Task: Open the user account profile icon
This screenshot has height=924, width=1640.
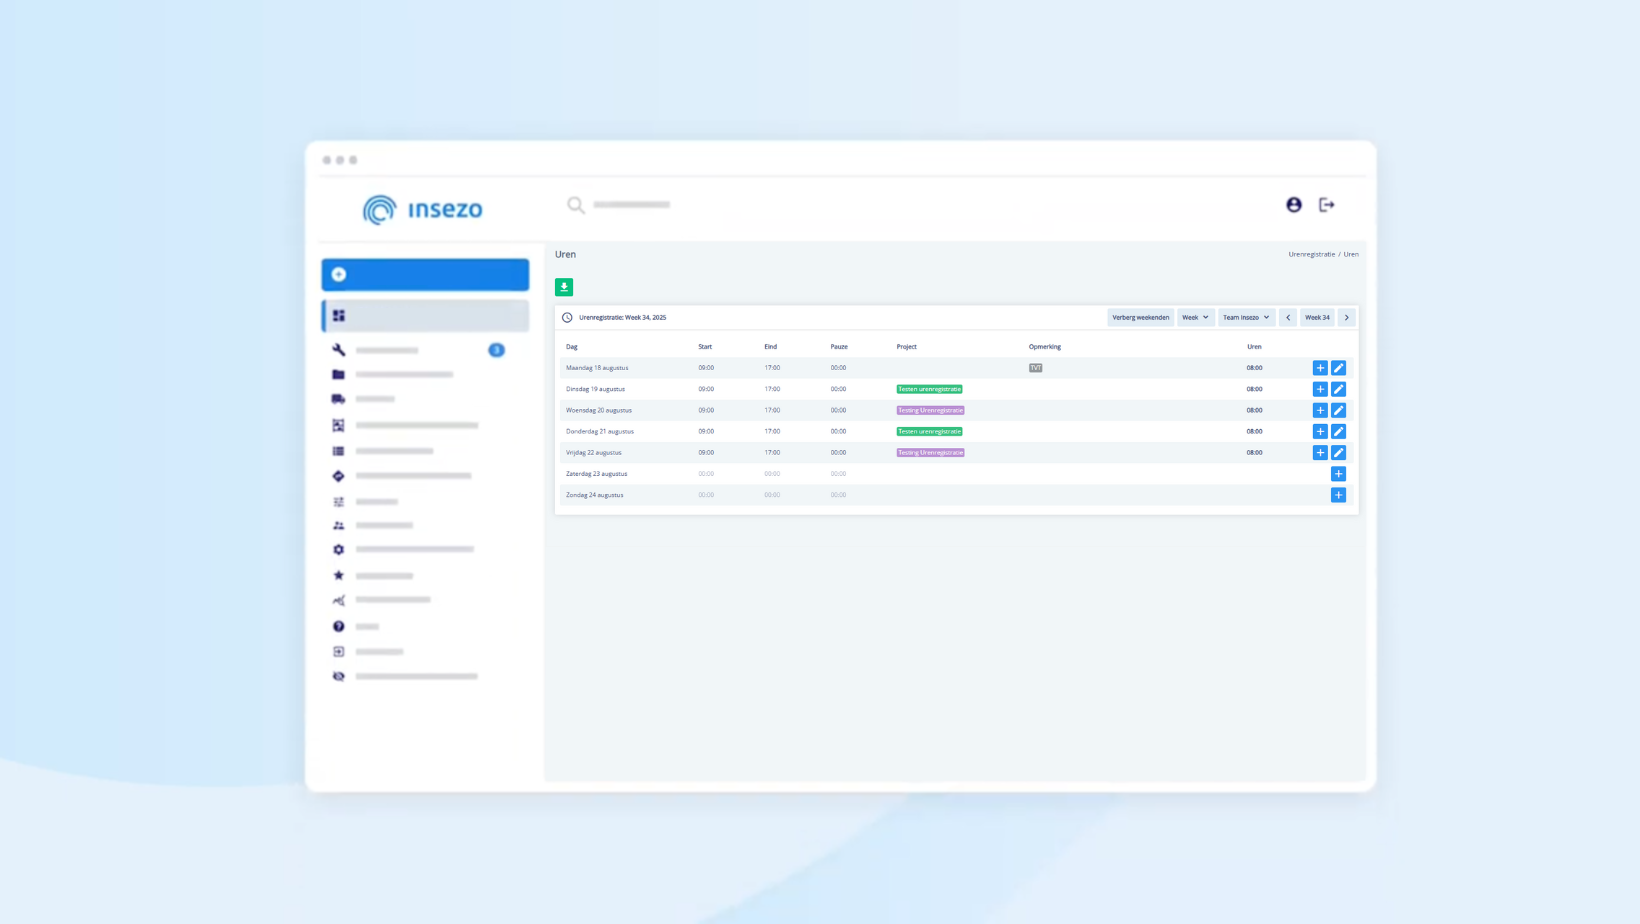Action: (x=1294, y=205)
